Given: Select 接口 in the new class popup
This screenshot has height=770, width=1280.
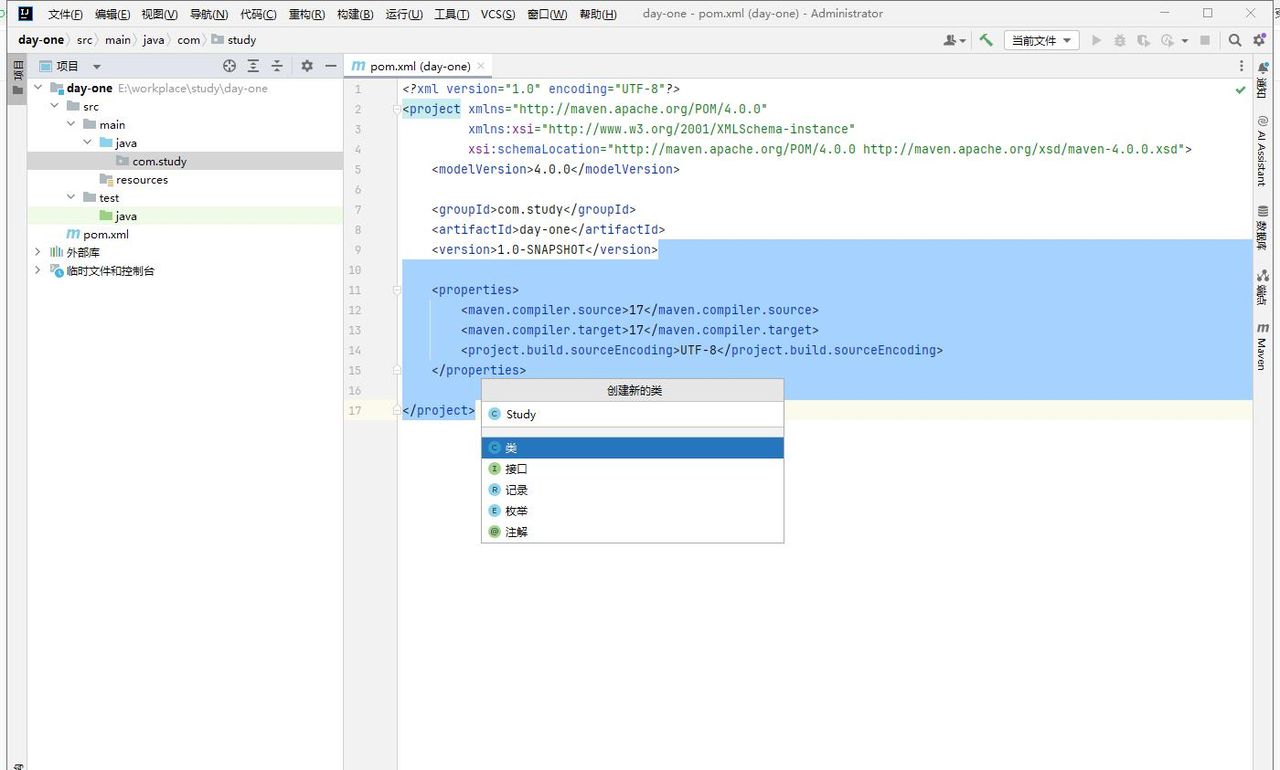Looking at the screenshot, I should [516, 469].
